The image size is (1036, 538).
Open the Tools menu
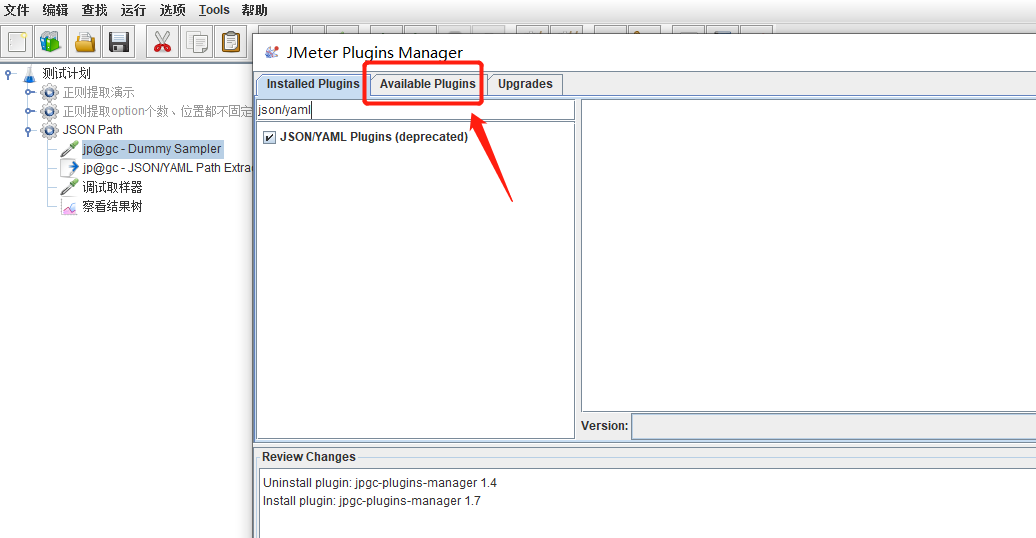pos(214,10)
